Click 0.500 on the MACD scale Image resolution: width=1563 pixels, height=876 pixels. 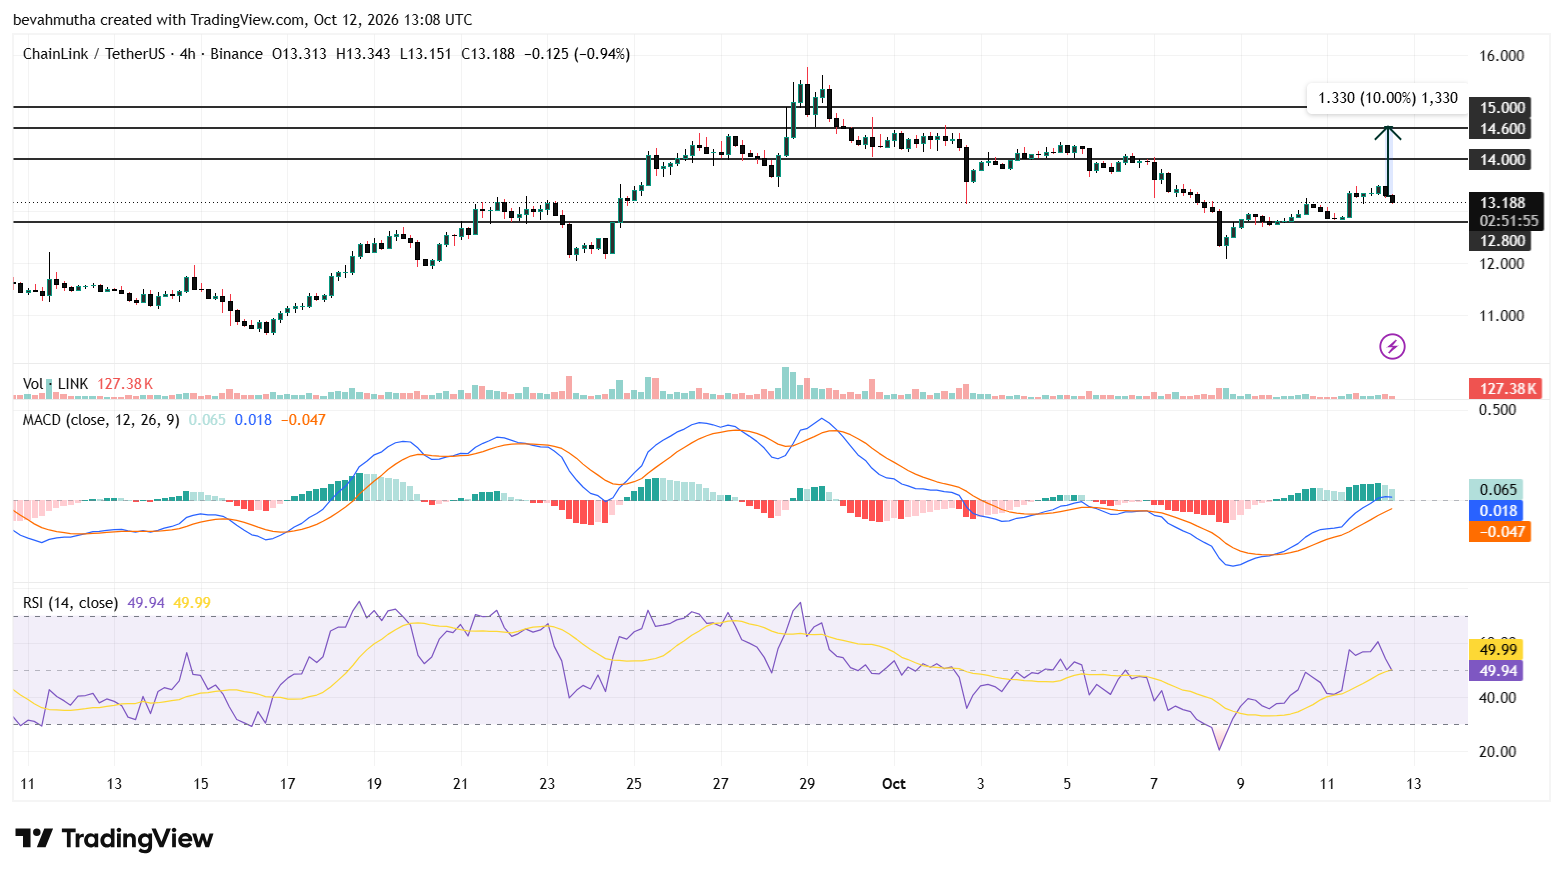[x=1497, y=410]
